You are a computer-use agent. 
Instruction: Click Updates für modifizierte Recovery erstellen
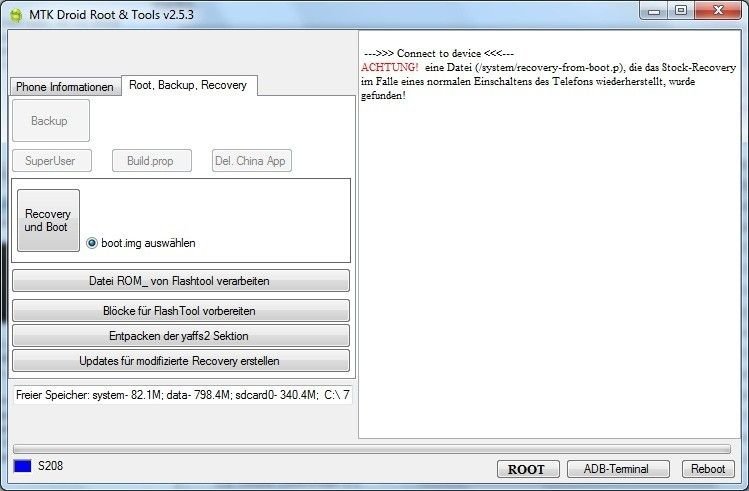tap(181, 361)
